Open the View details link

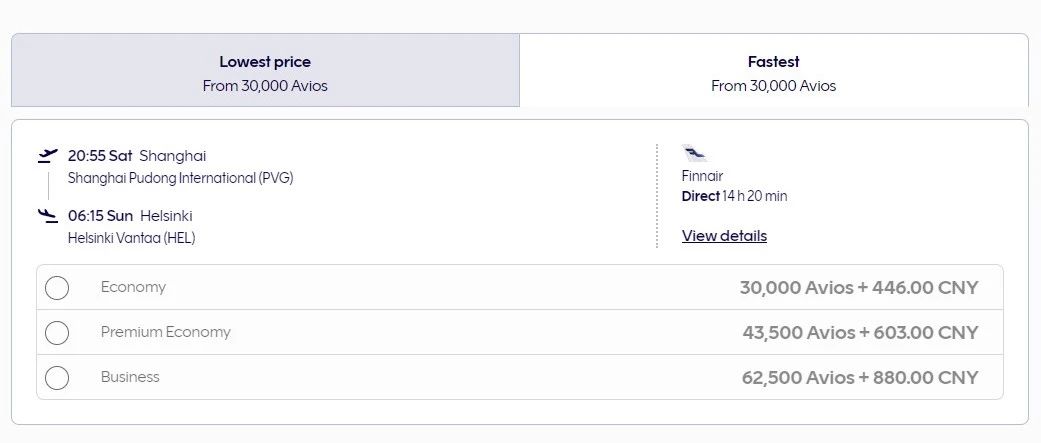coord(724,236)
